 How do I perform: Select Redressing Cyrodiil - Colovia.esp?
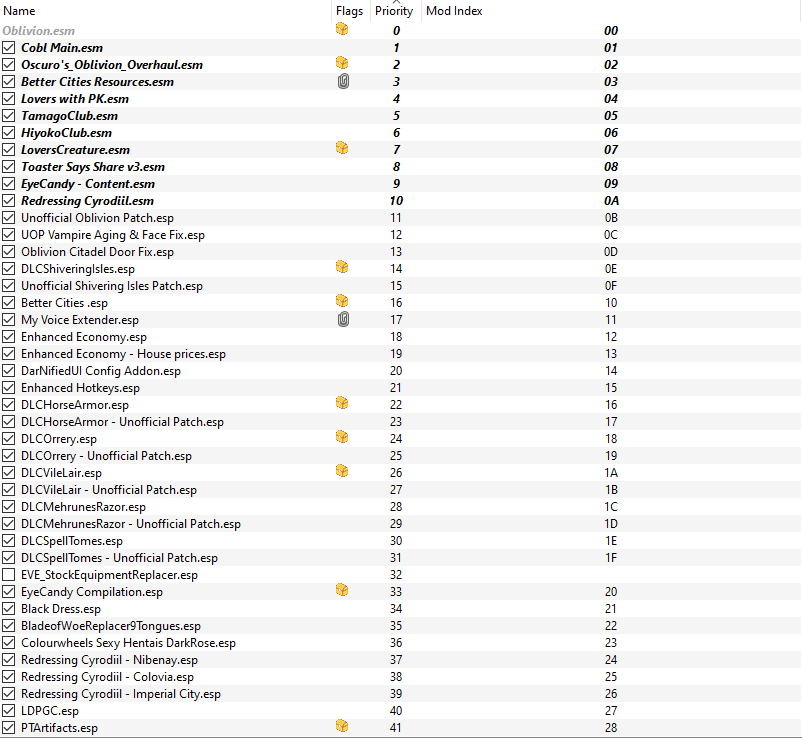click(x=107, y=677)
